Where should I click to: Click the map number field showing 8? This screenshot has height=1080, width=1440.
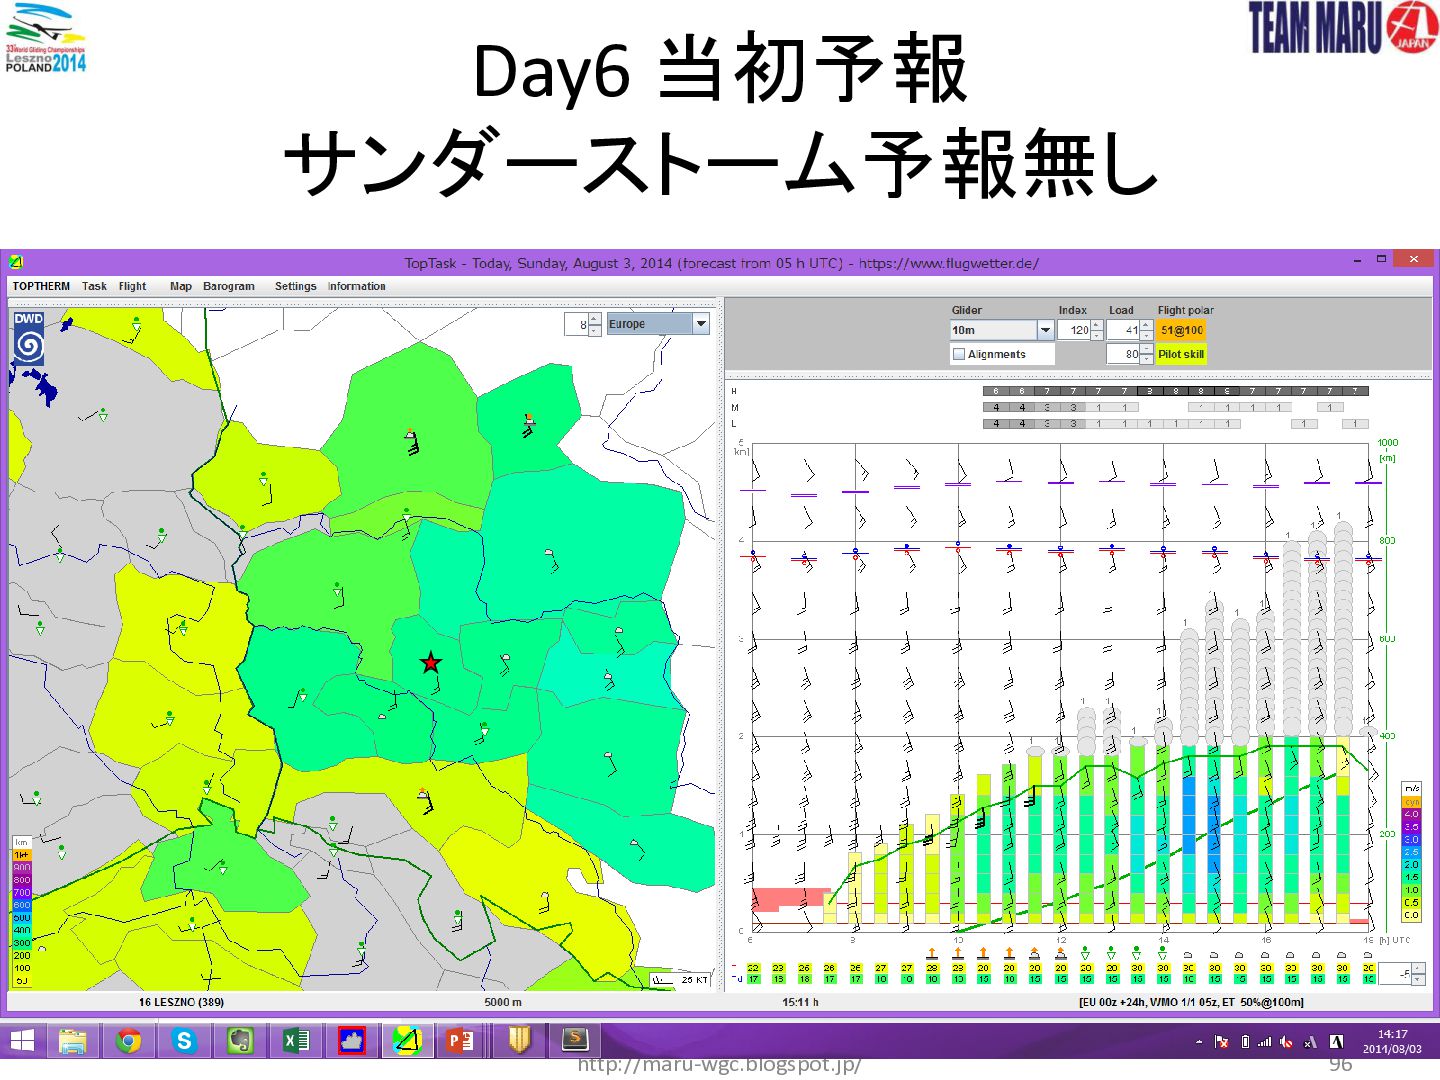(577, 324)
